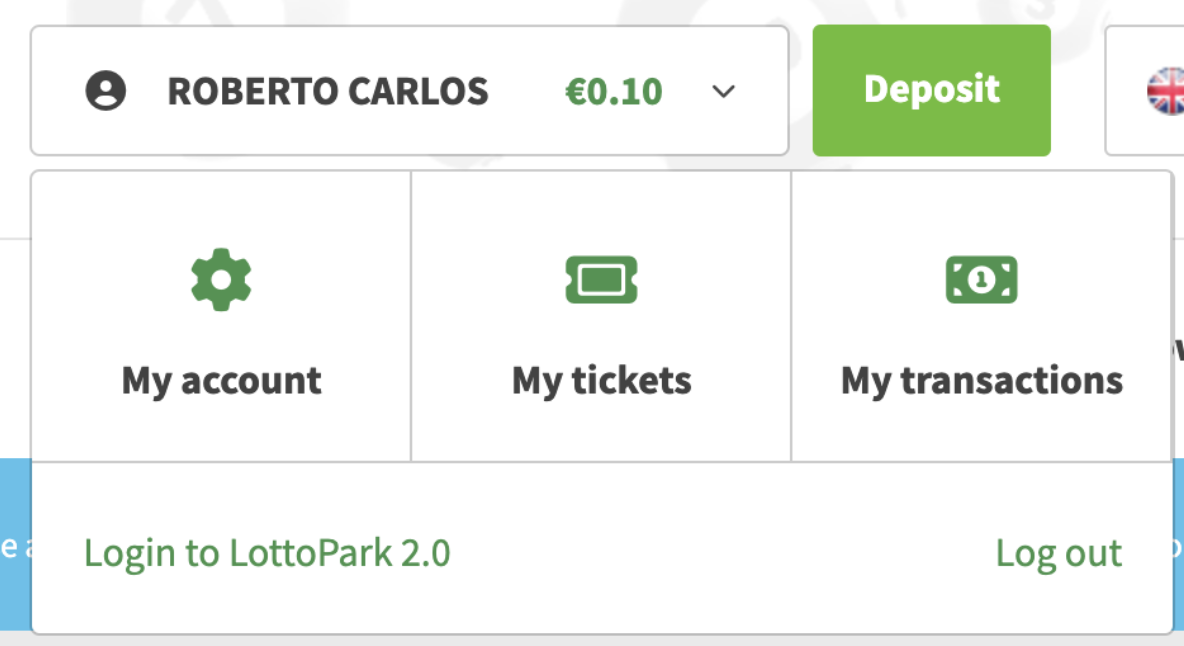The height and width of the screenshot is (646, 1184).
Task: Log out of the account
Action: coord(1059,553)
